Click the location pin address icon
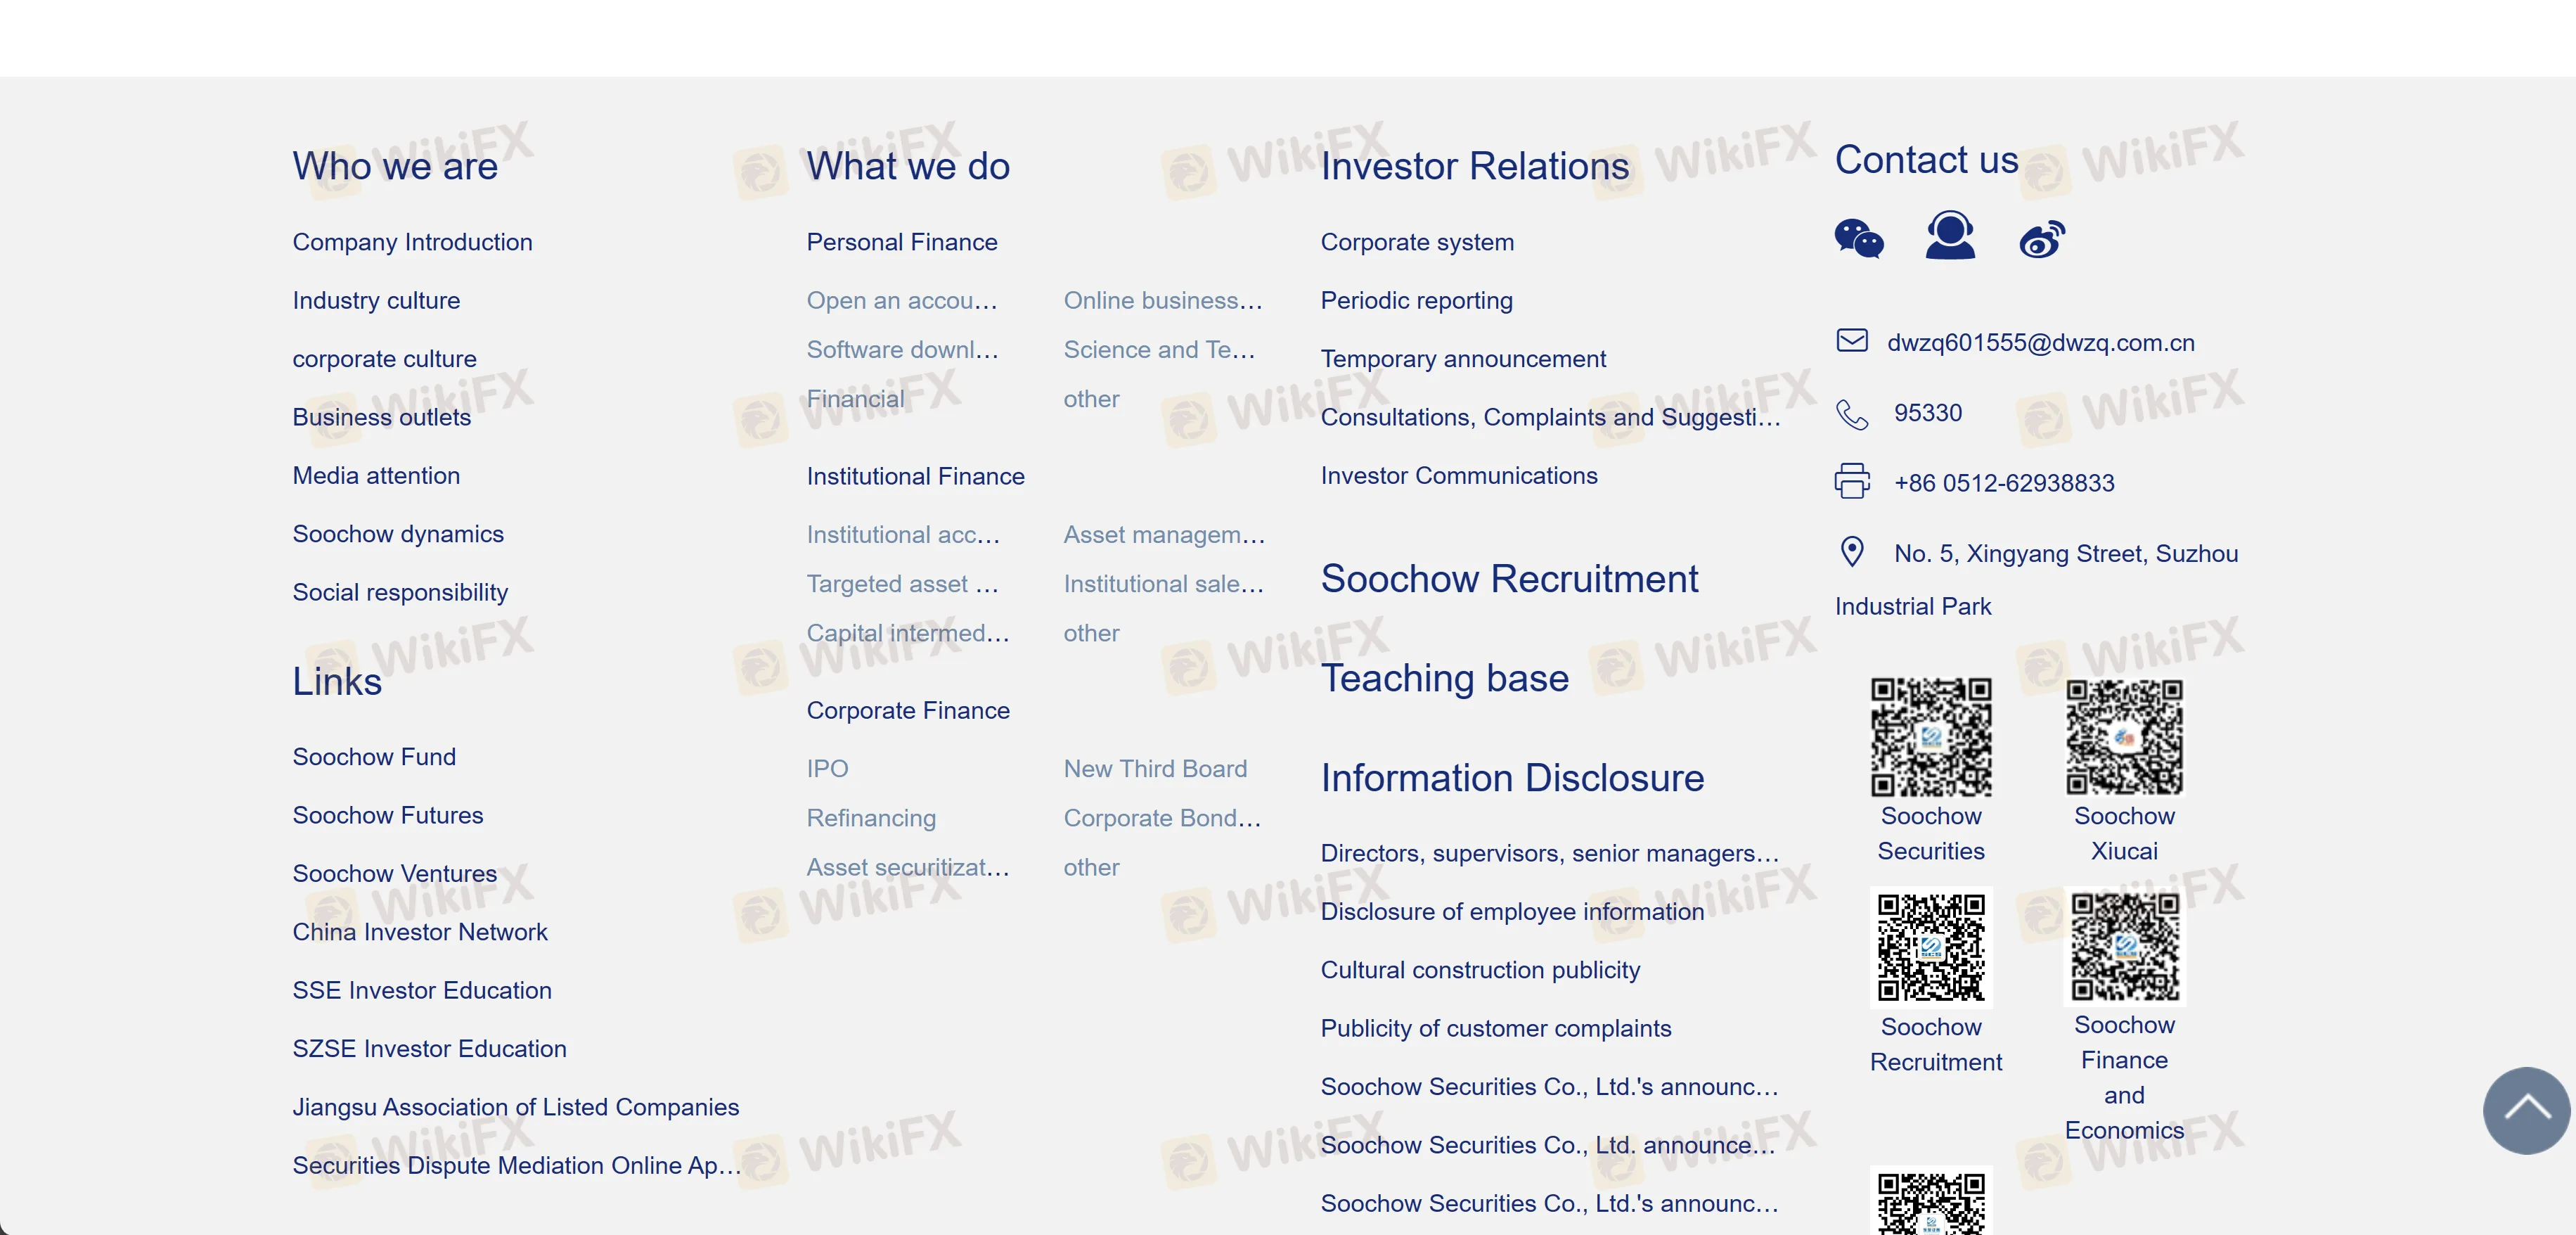Viewport: 2576px width, 1235px height. 1851,552
